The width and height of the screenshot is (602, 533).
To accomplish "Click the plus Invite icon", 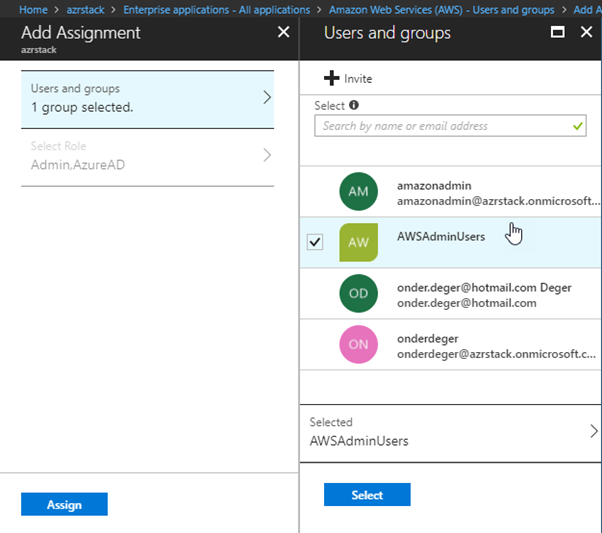I will (x=331, y=78).
